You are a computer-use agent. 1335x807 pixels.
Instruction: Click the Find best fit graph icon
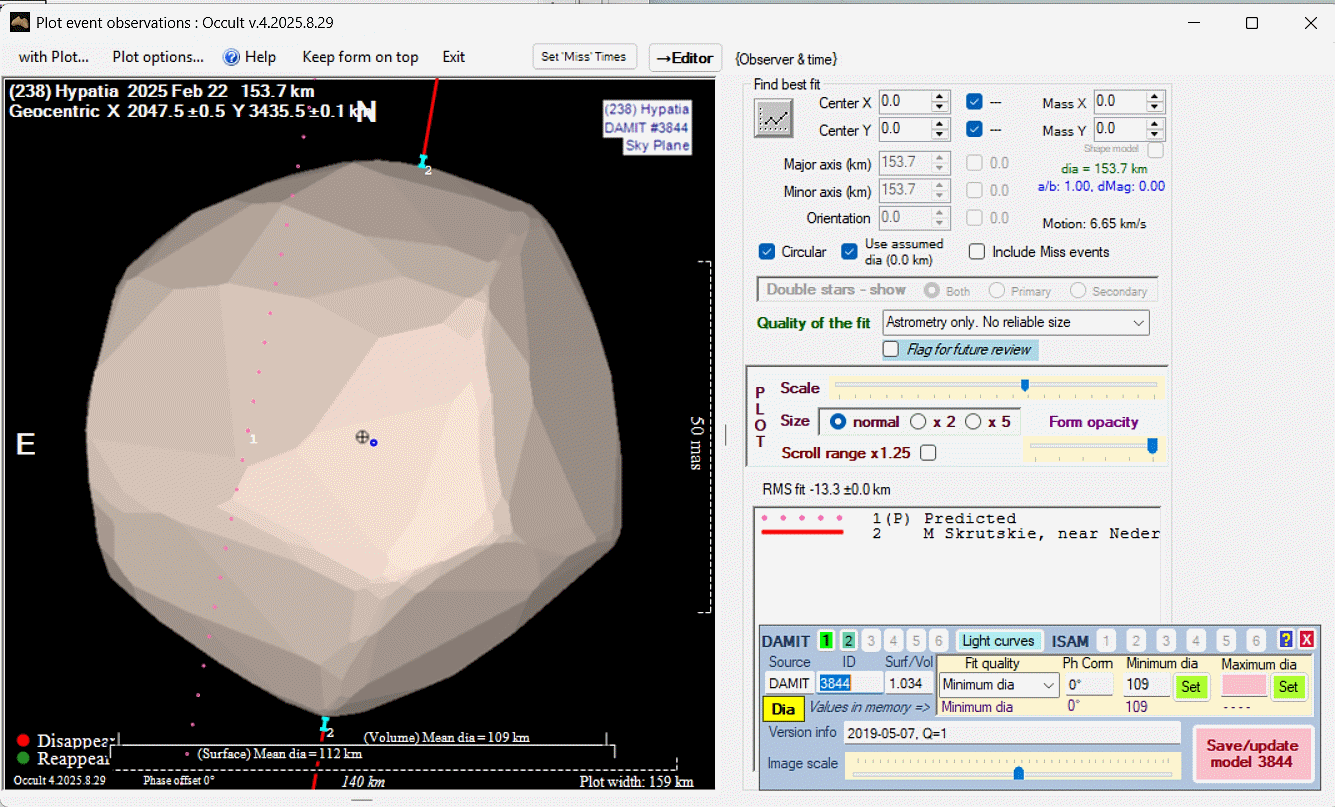coord(773,119)
